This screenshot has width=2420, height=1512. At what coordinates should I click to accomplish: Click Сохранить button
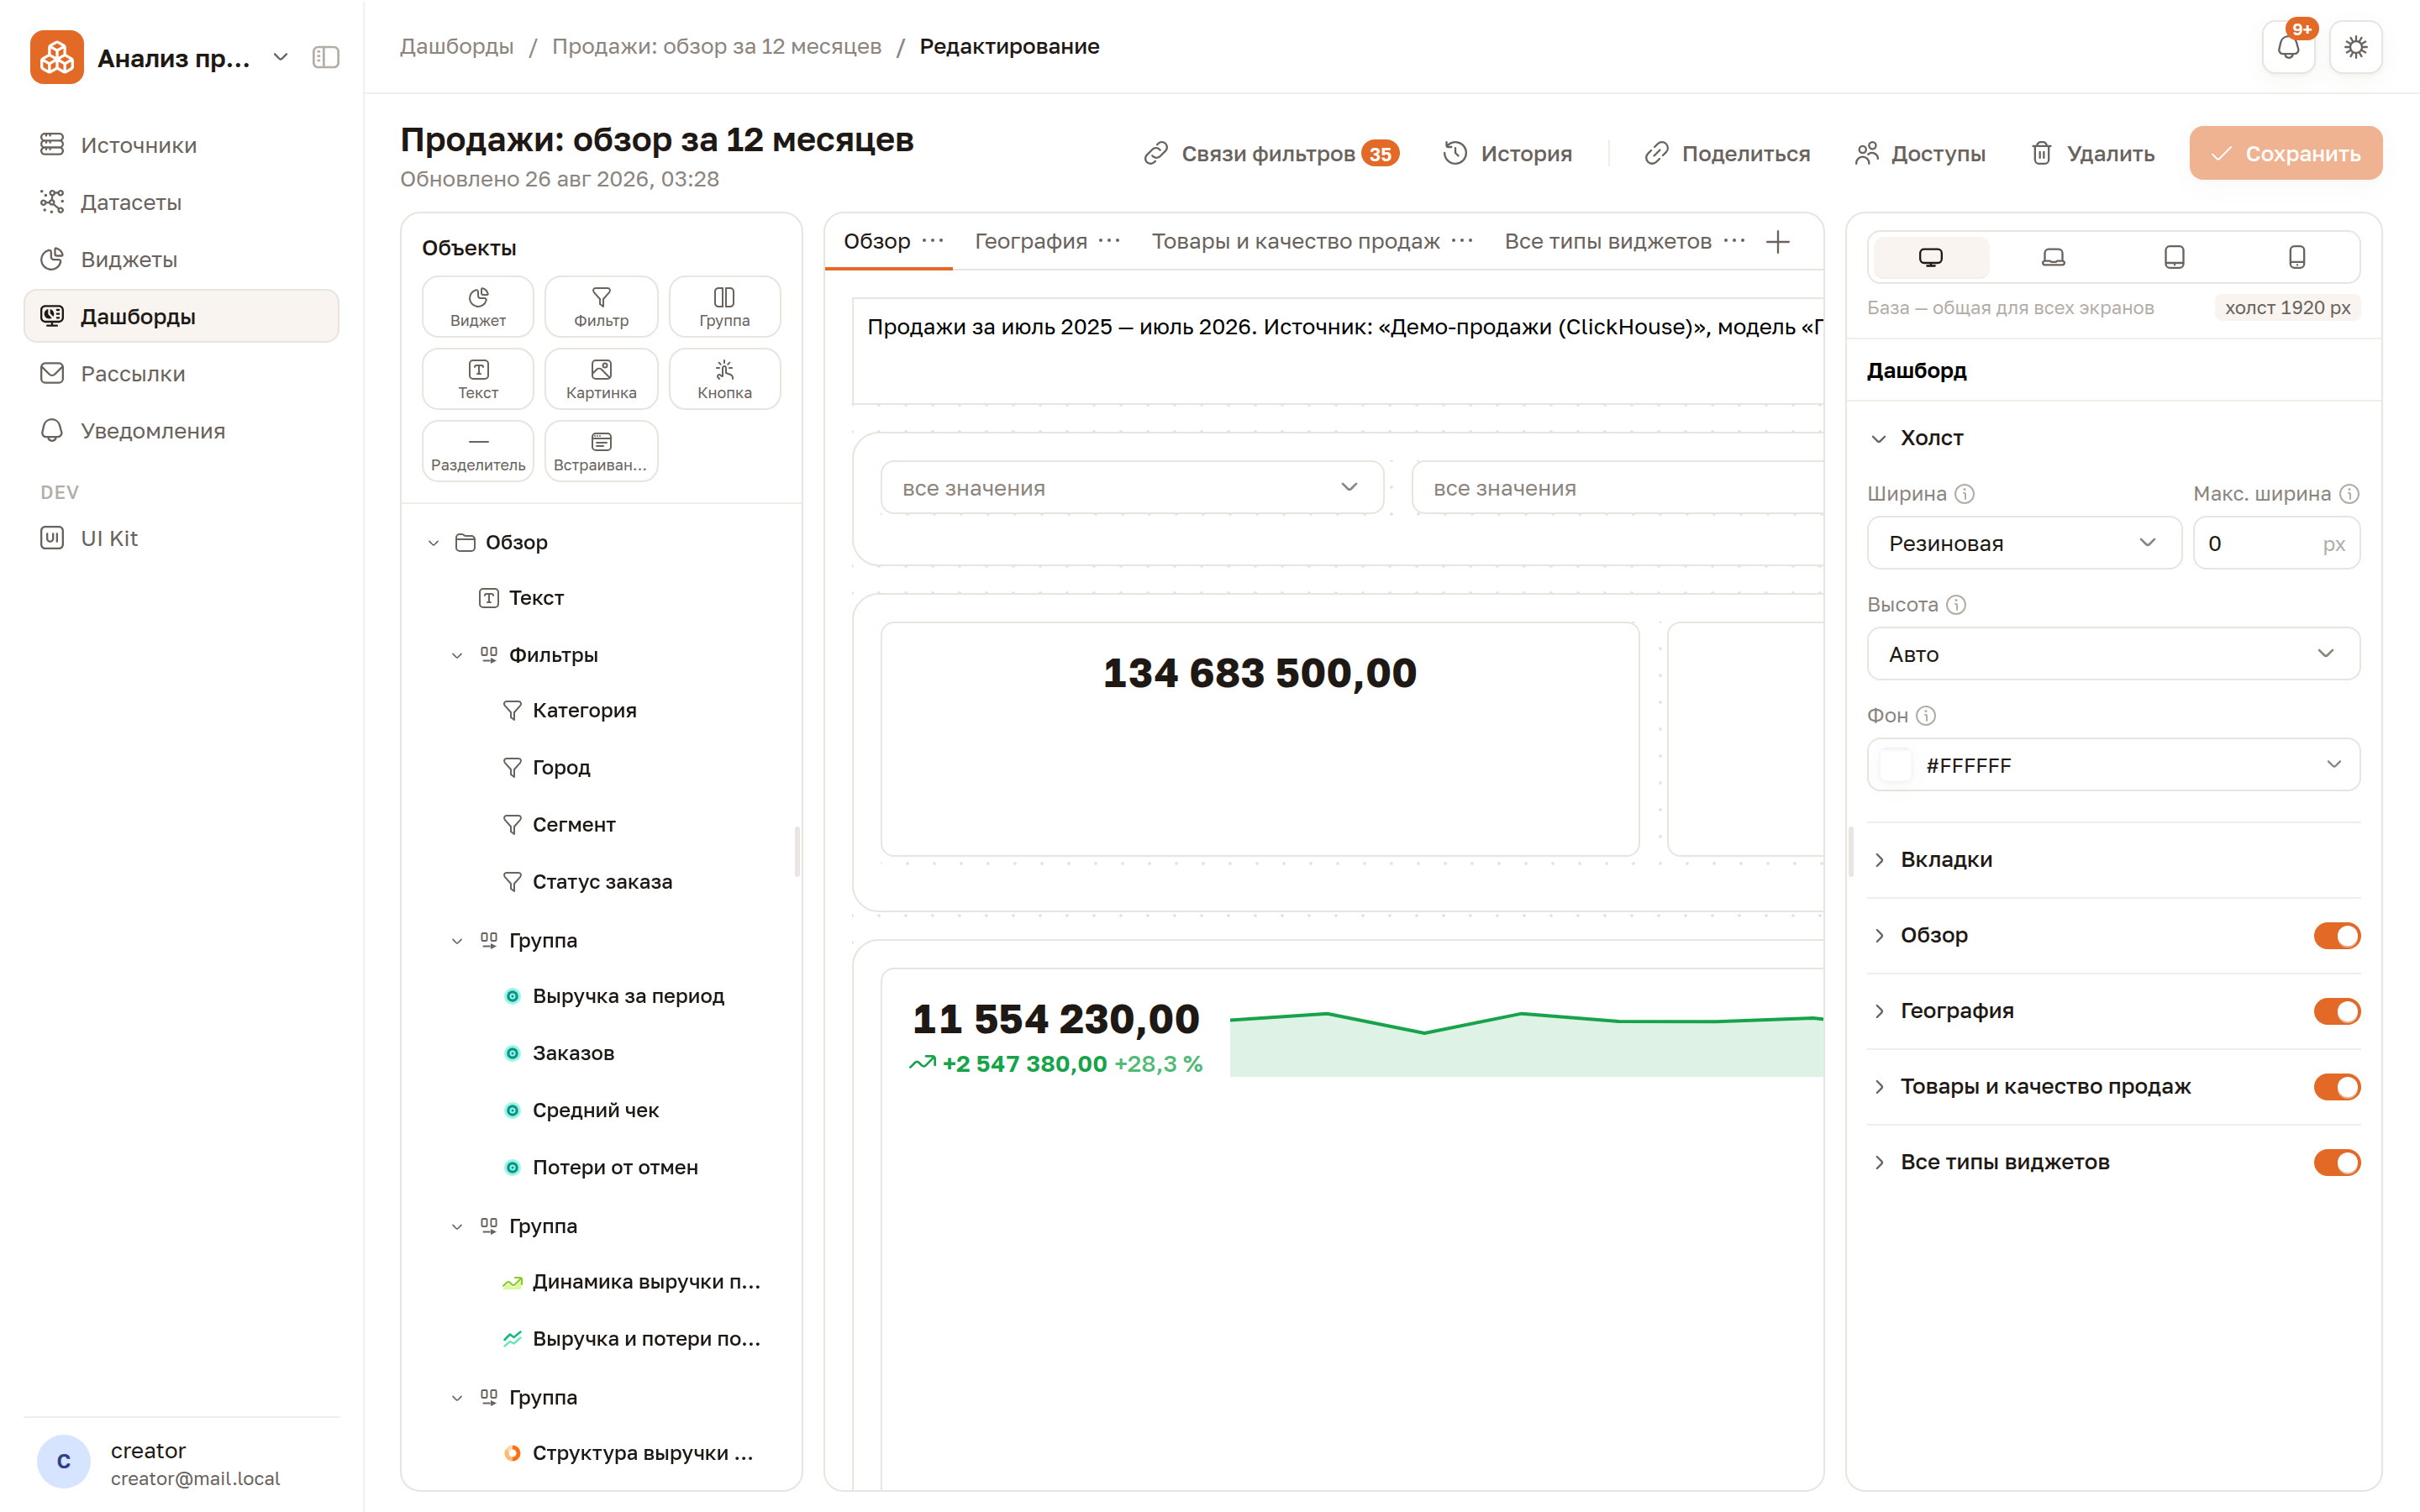[2285, 153]
